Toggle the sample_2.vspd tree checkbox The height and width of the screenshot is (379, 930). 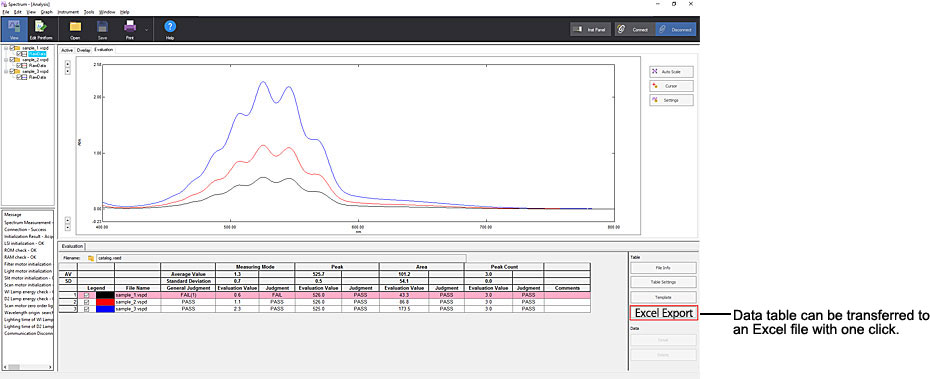pos(12,60)
